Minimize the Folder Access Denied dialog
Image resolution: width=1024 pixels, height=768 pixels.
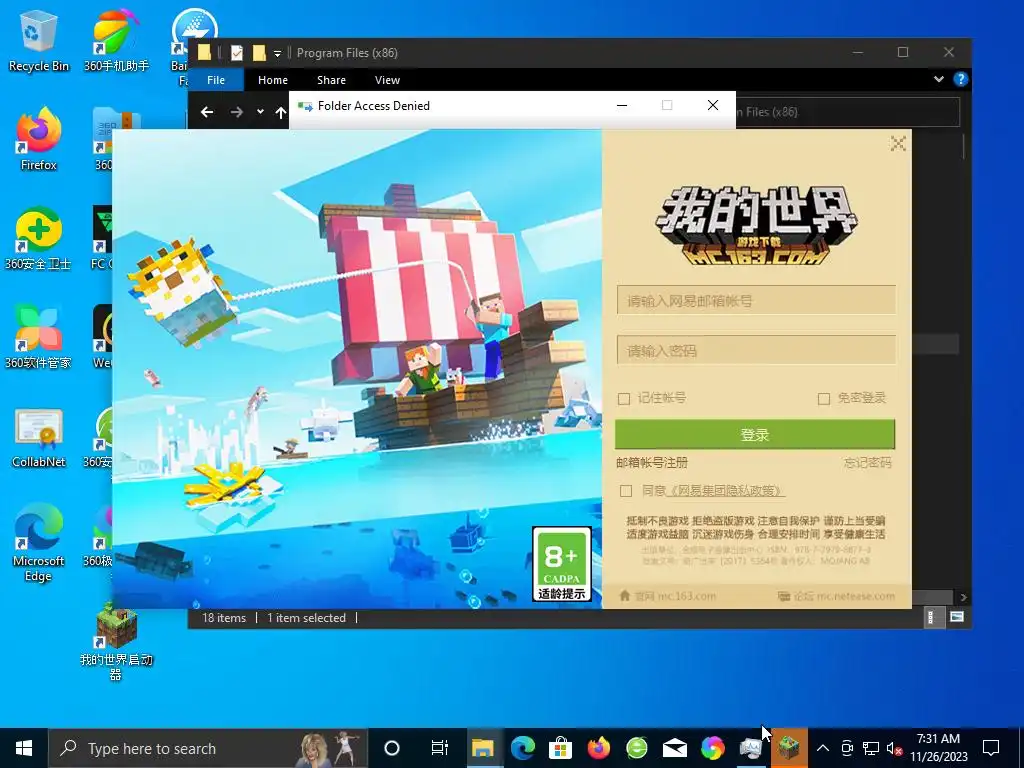622,105
